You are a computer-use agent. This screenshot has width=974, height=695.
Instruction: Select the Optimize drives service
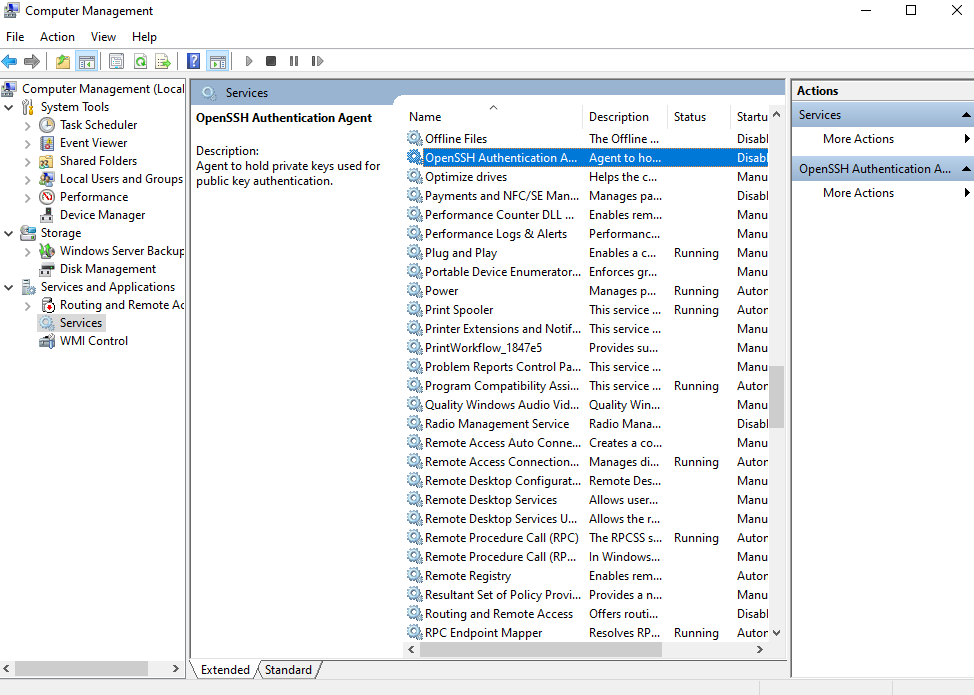pos(587,177)
